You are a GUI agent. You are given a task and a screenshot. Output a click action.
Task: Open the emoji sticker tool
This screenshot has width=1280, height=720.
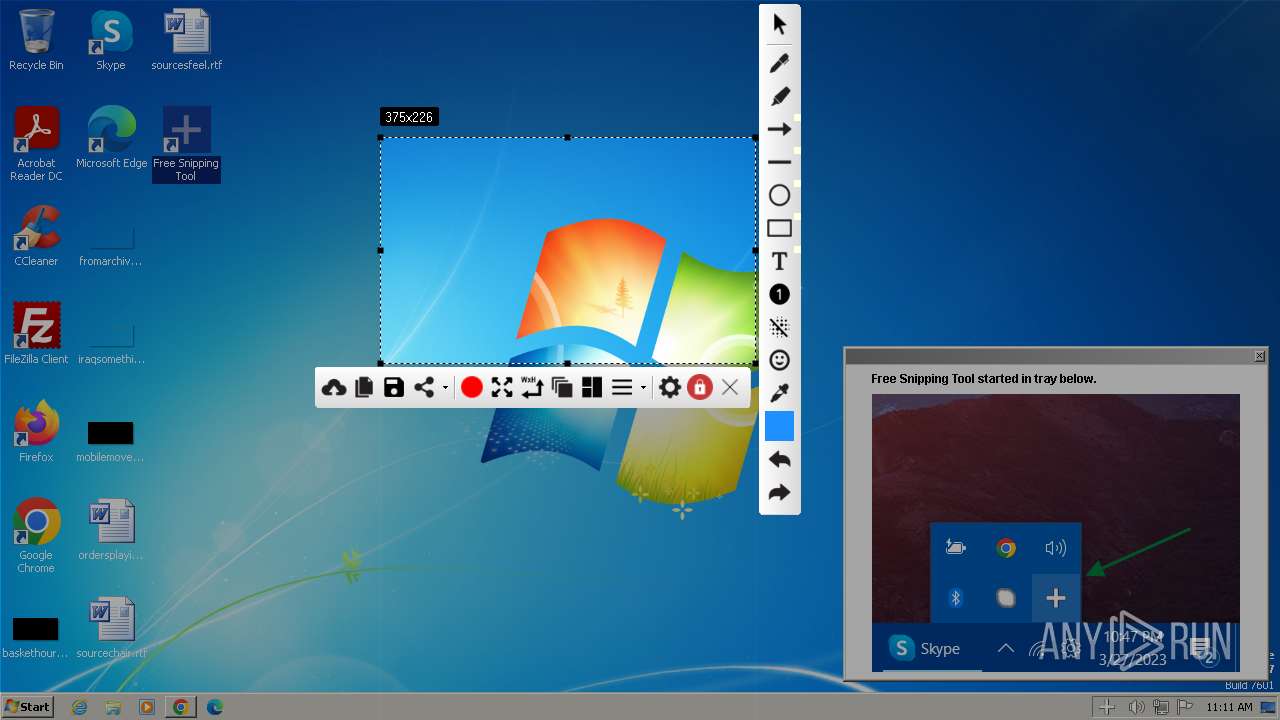[x=779, y=360]
